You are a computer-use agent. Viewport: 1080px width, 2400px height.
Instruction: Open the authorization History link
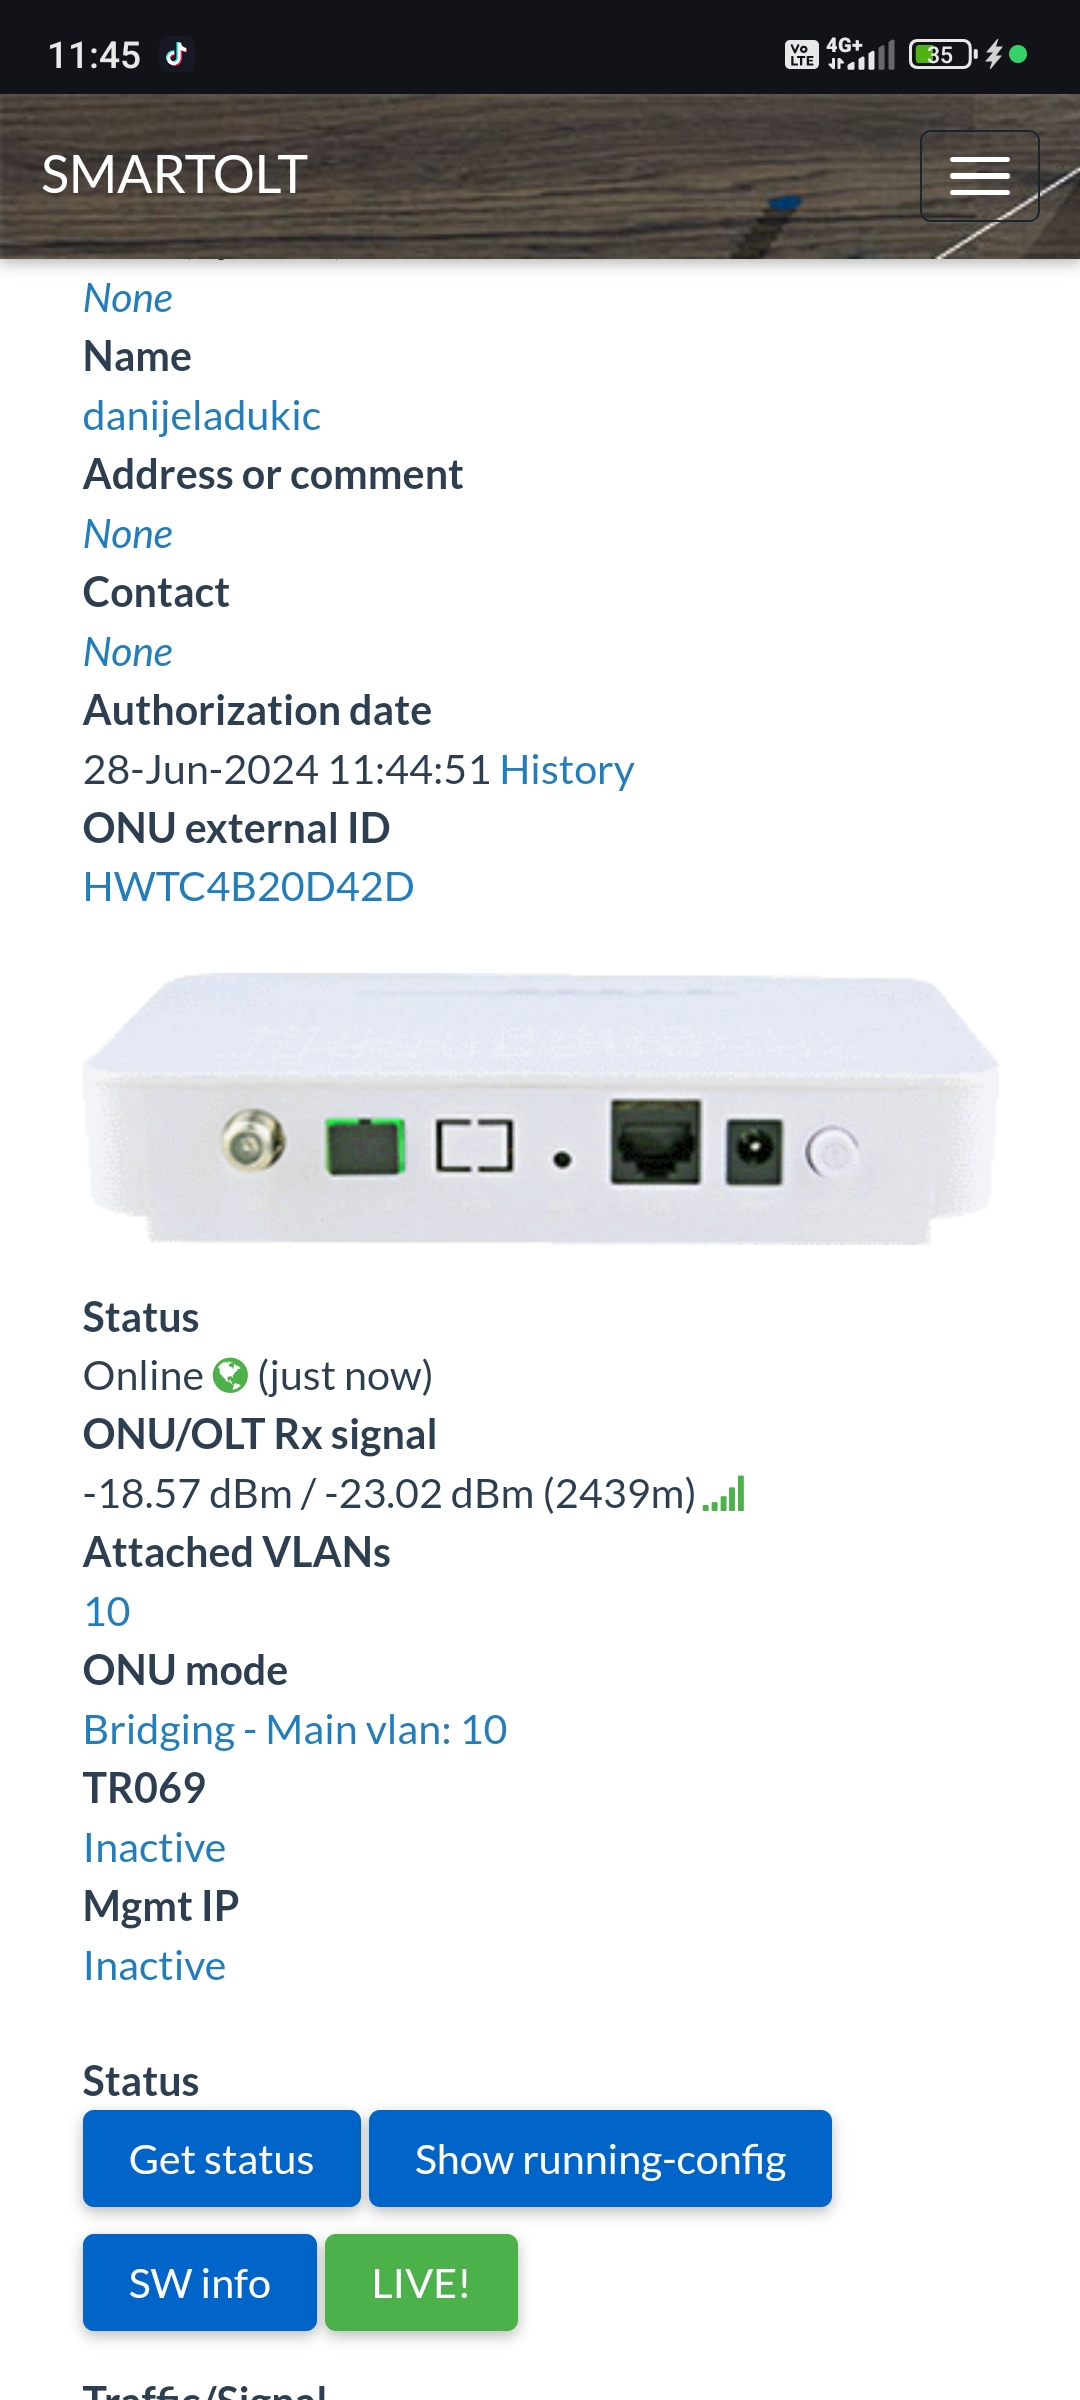pos(567,770)
